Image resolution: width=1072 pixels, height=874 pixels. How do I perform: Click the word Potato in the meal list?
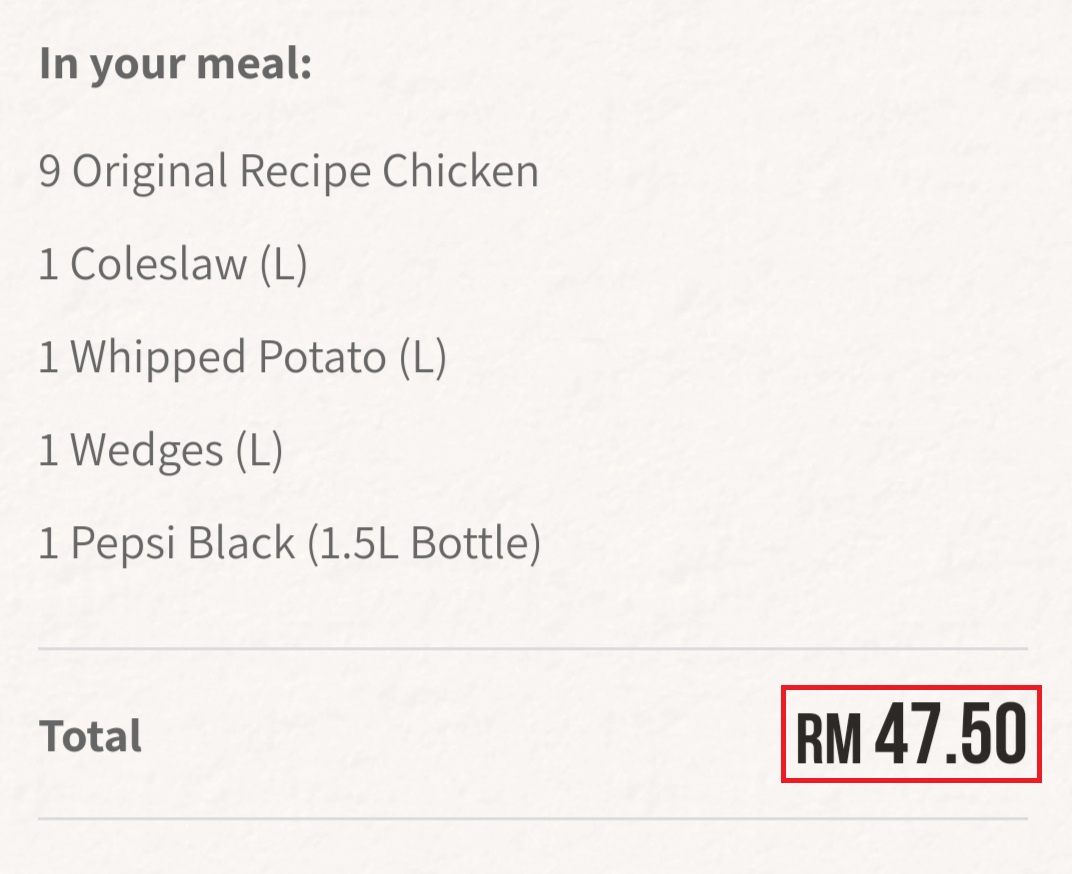322,358
